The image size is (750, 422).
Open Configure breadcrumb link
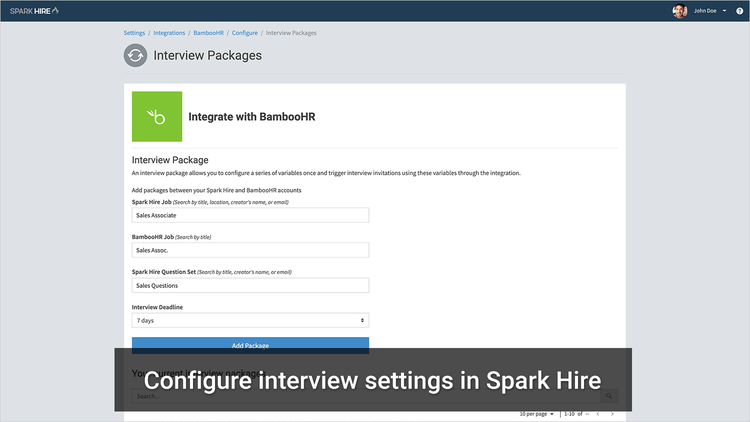pos(245,33)
